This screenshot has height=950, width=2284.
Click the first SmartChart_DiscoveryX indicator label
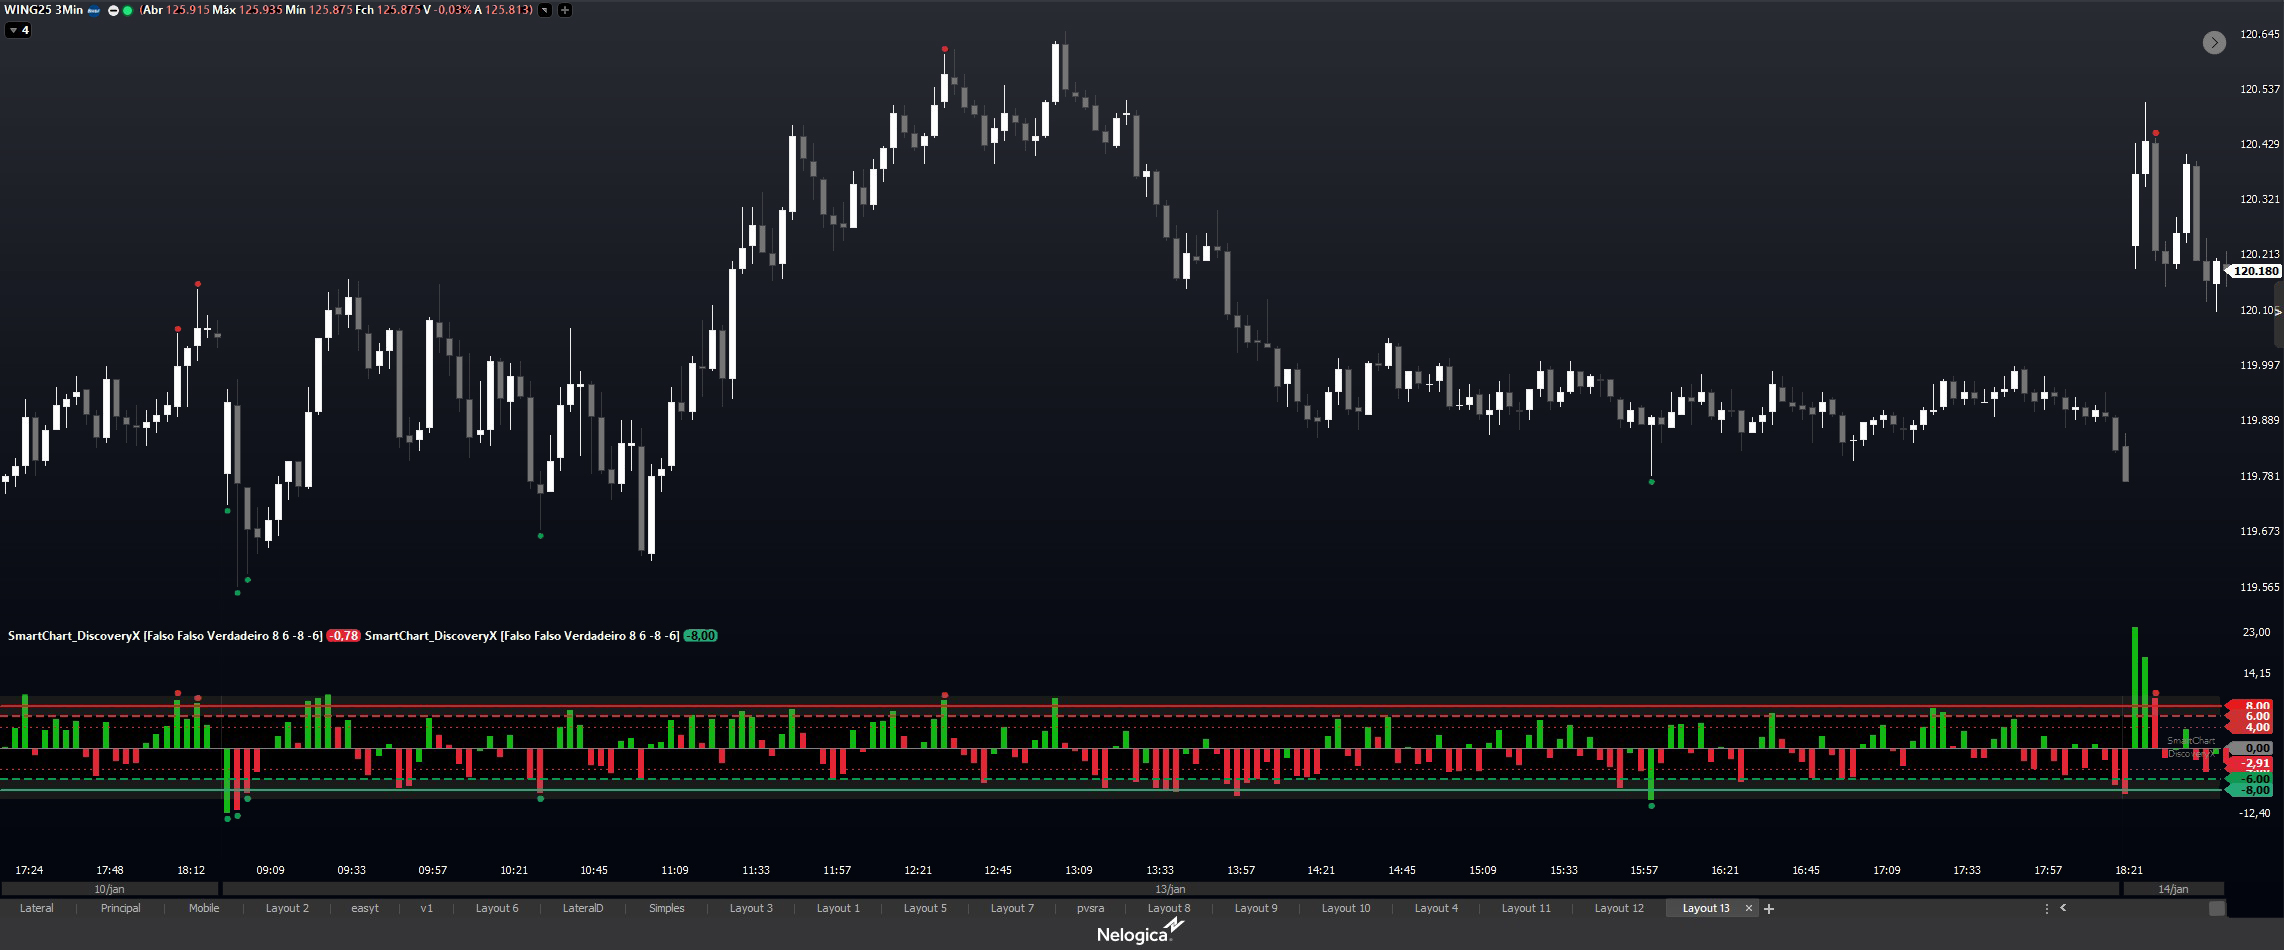pos(165,636)
